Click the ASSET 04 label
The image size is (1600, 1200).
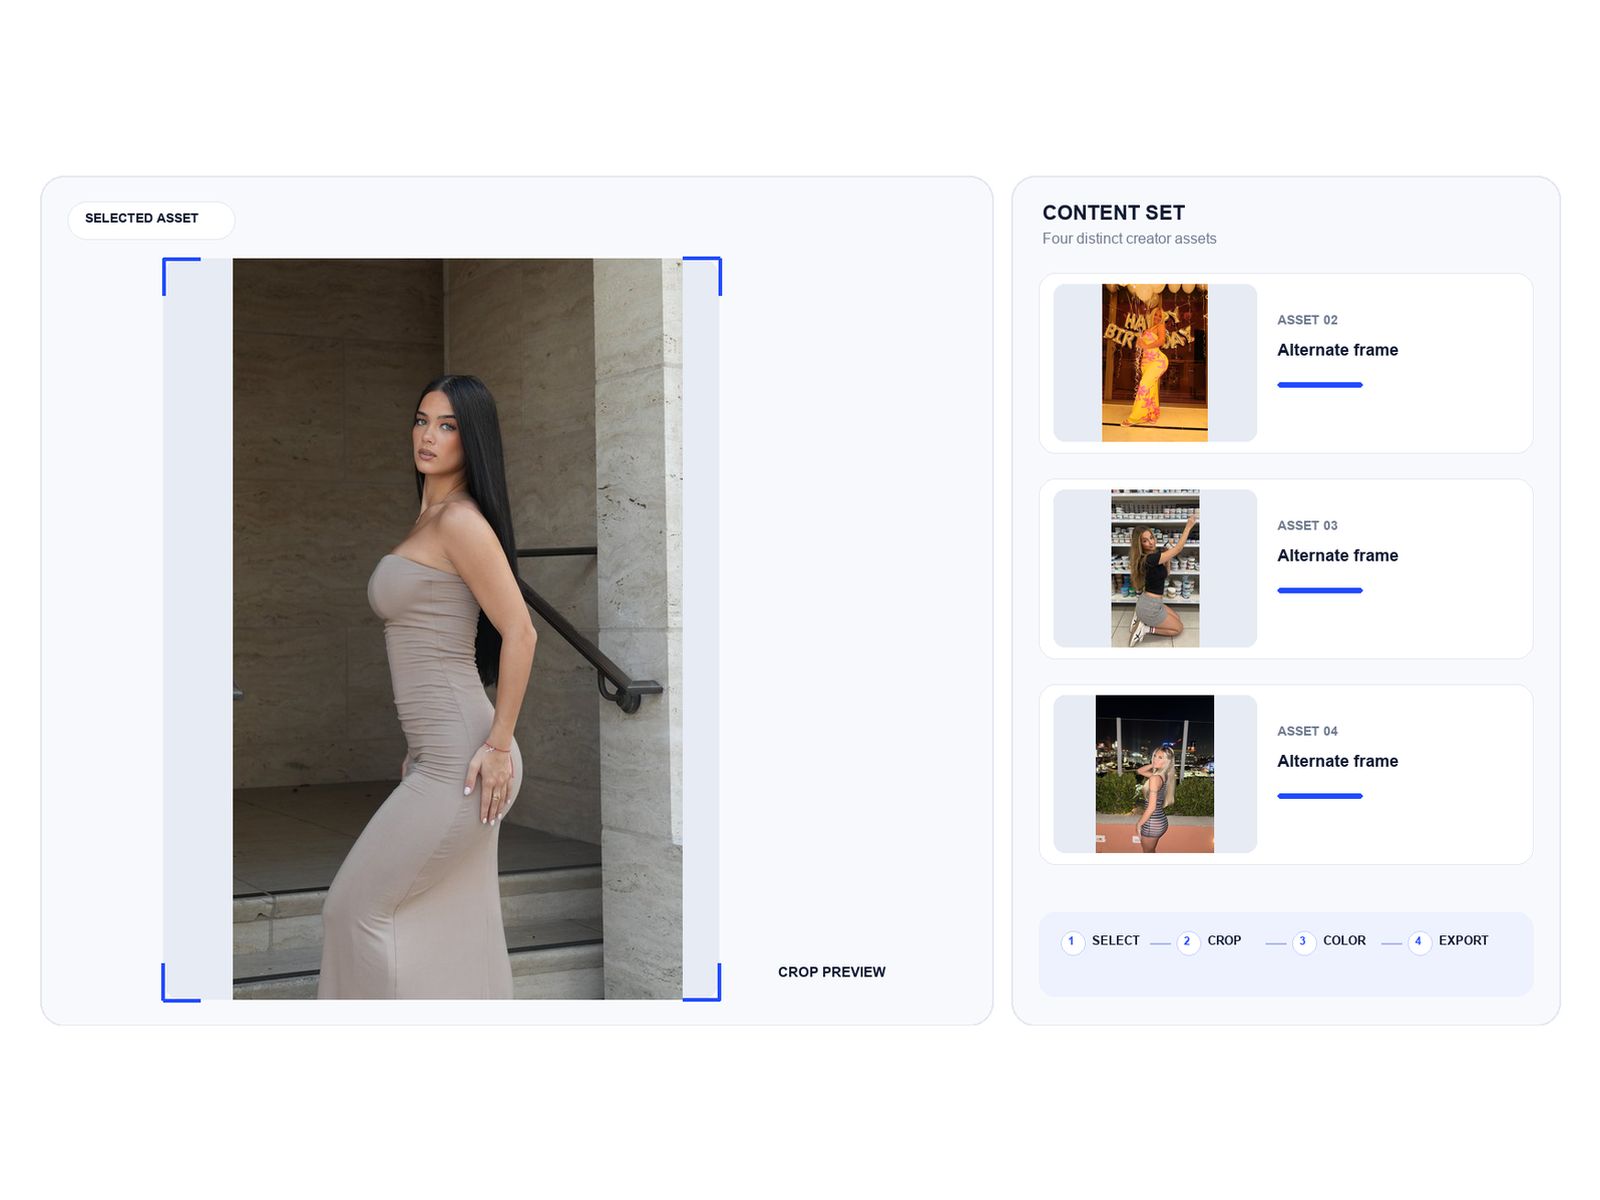[1307, 731]
